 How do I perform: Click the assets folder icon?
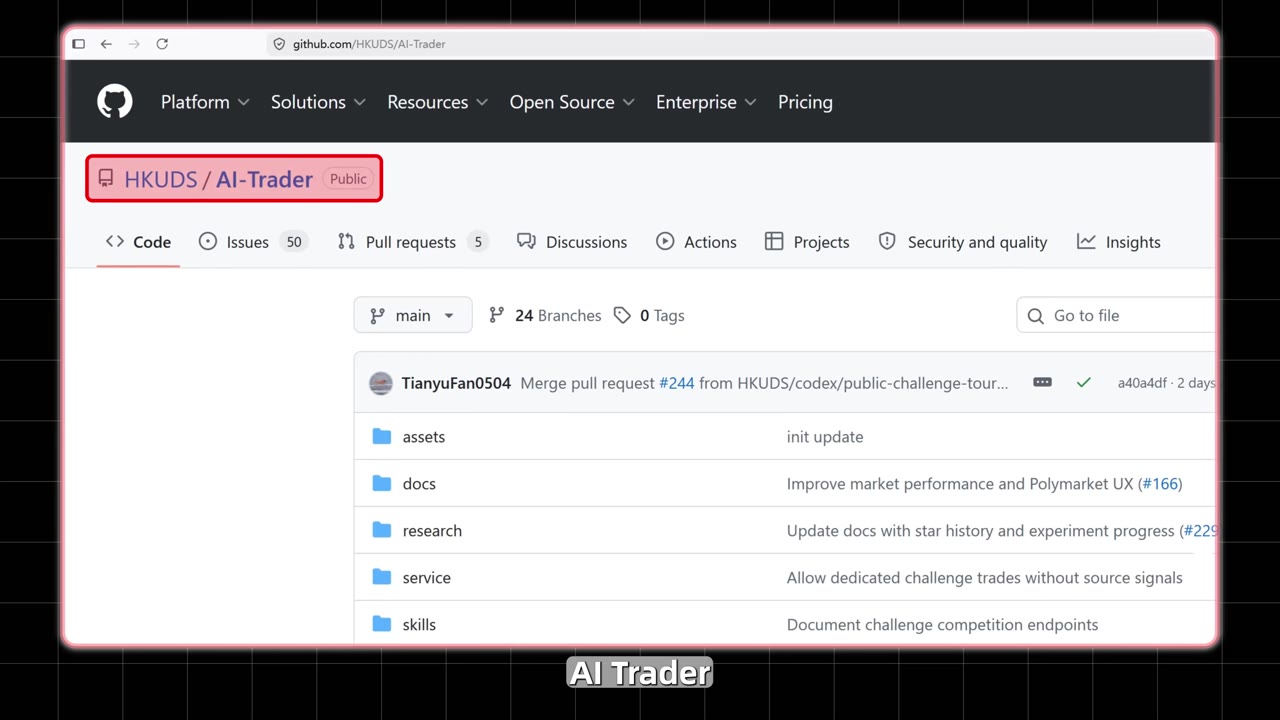(x=381, y=436)
